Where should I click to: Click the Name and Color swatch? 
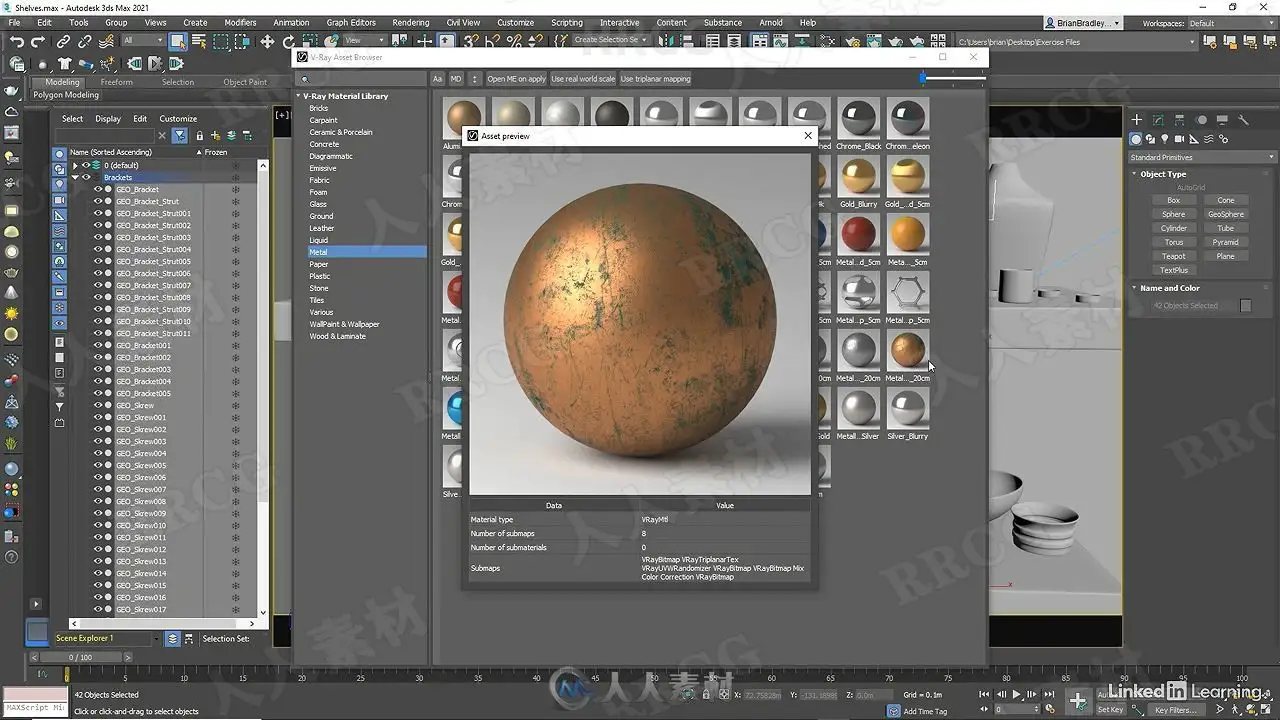[x=1245, y=305]
